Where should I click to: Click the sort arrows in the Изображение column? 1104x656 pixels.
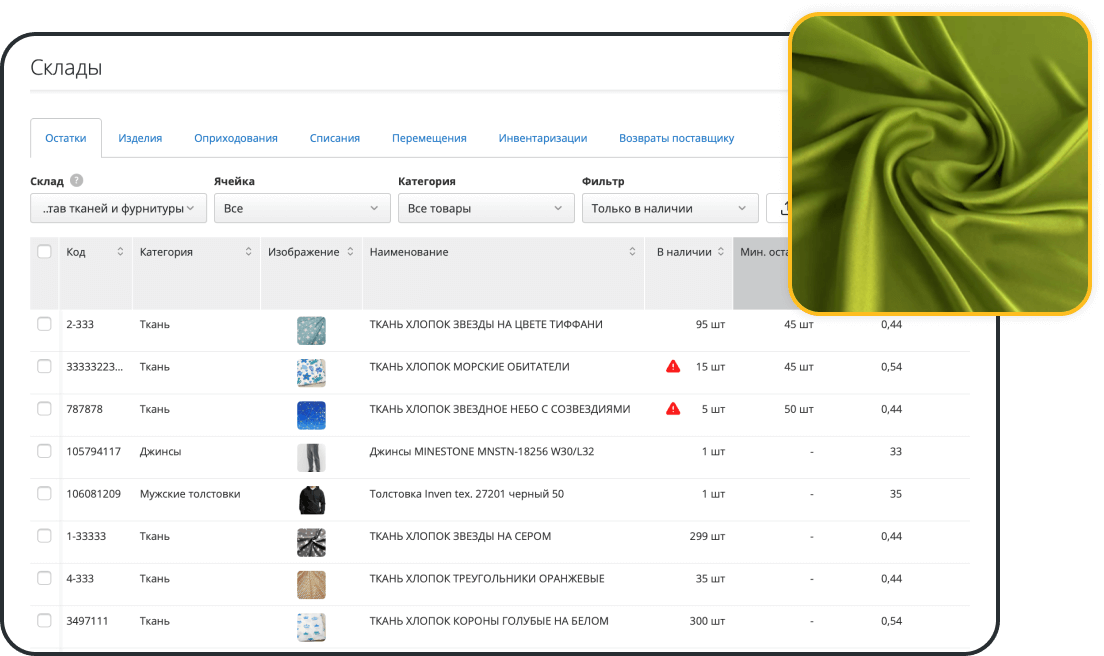(x=350, y=252)
